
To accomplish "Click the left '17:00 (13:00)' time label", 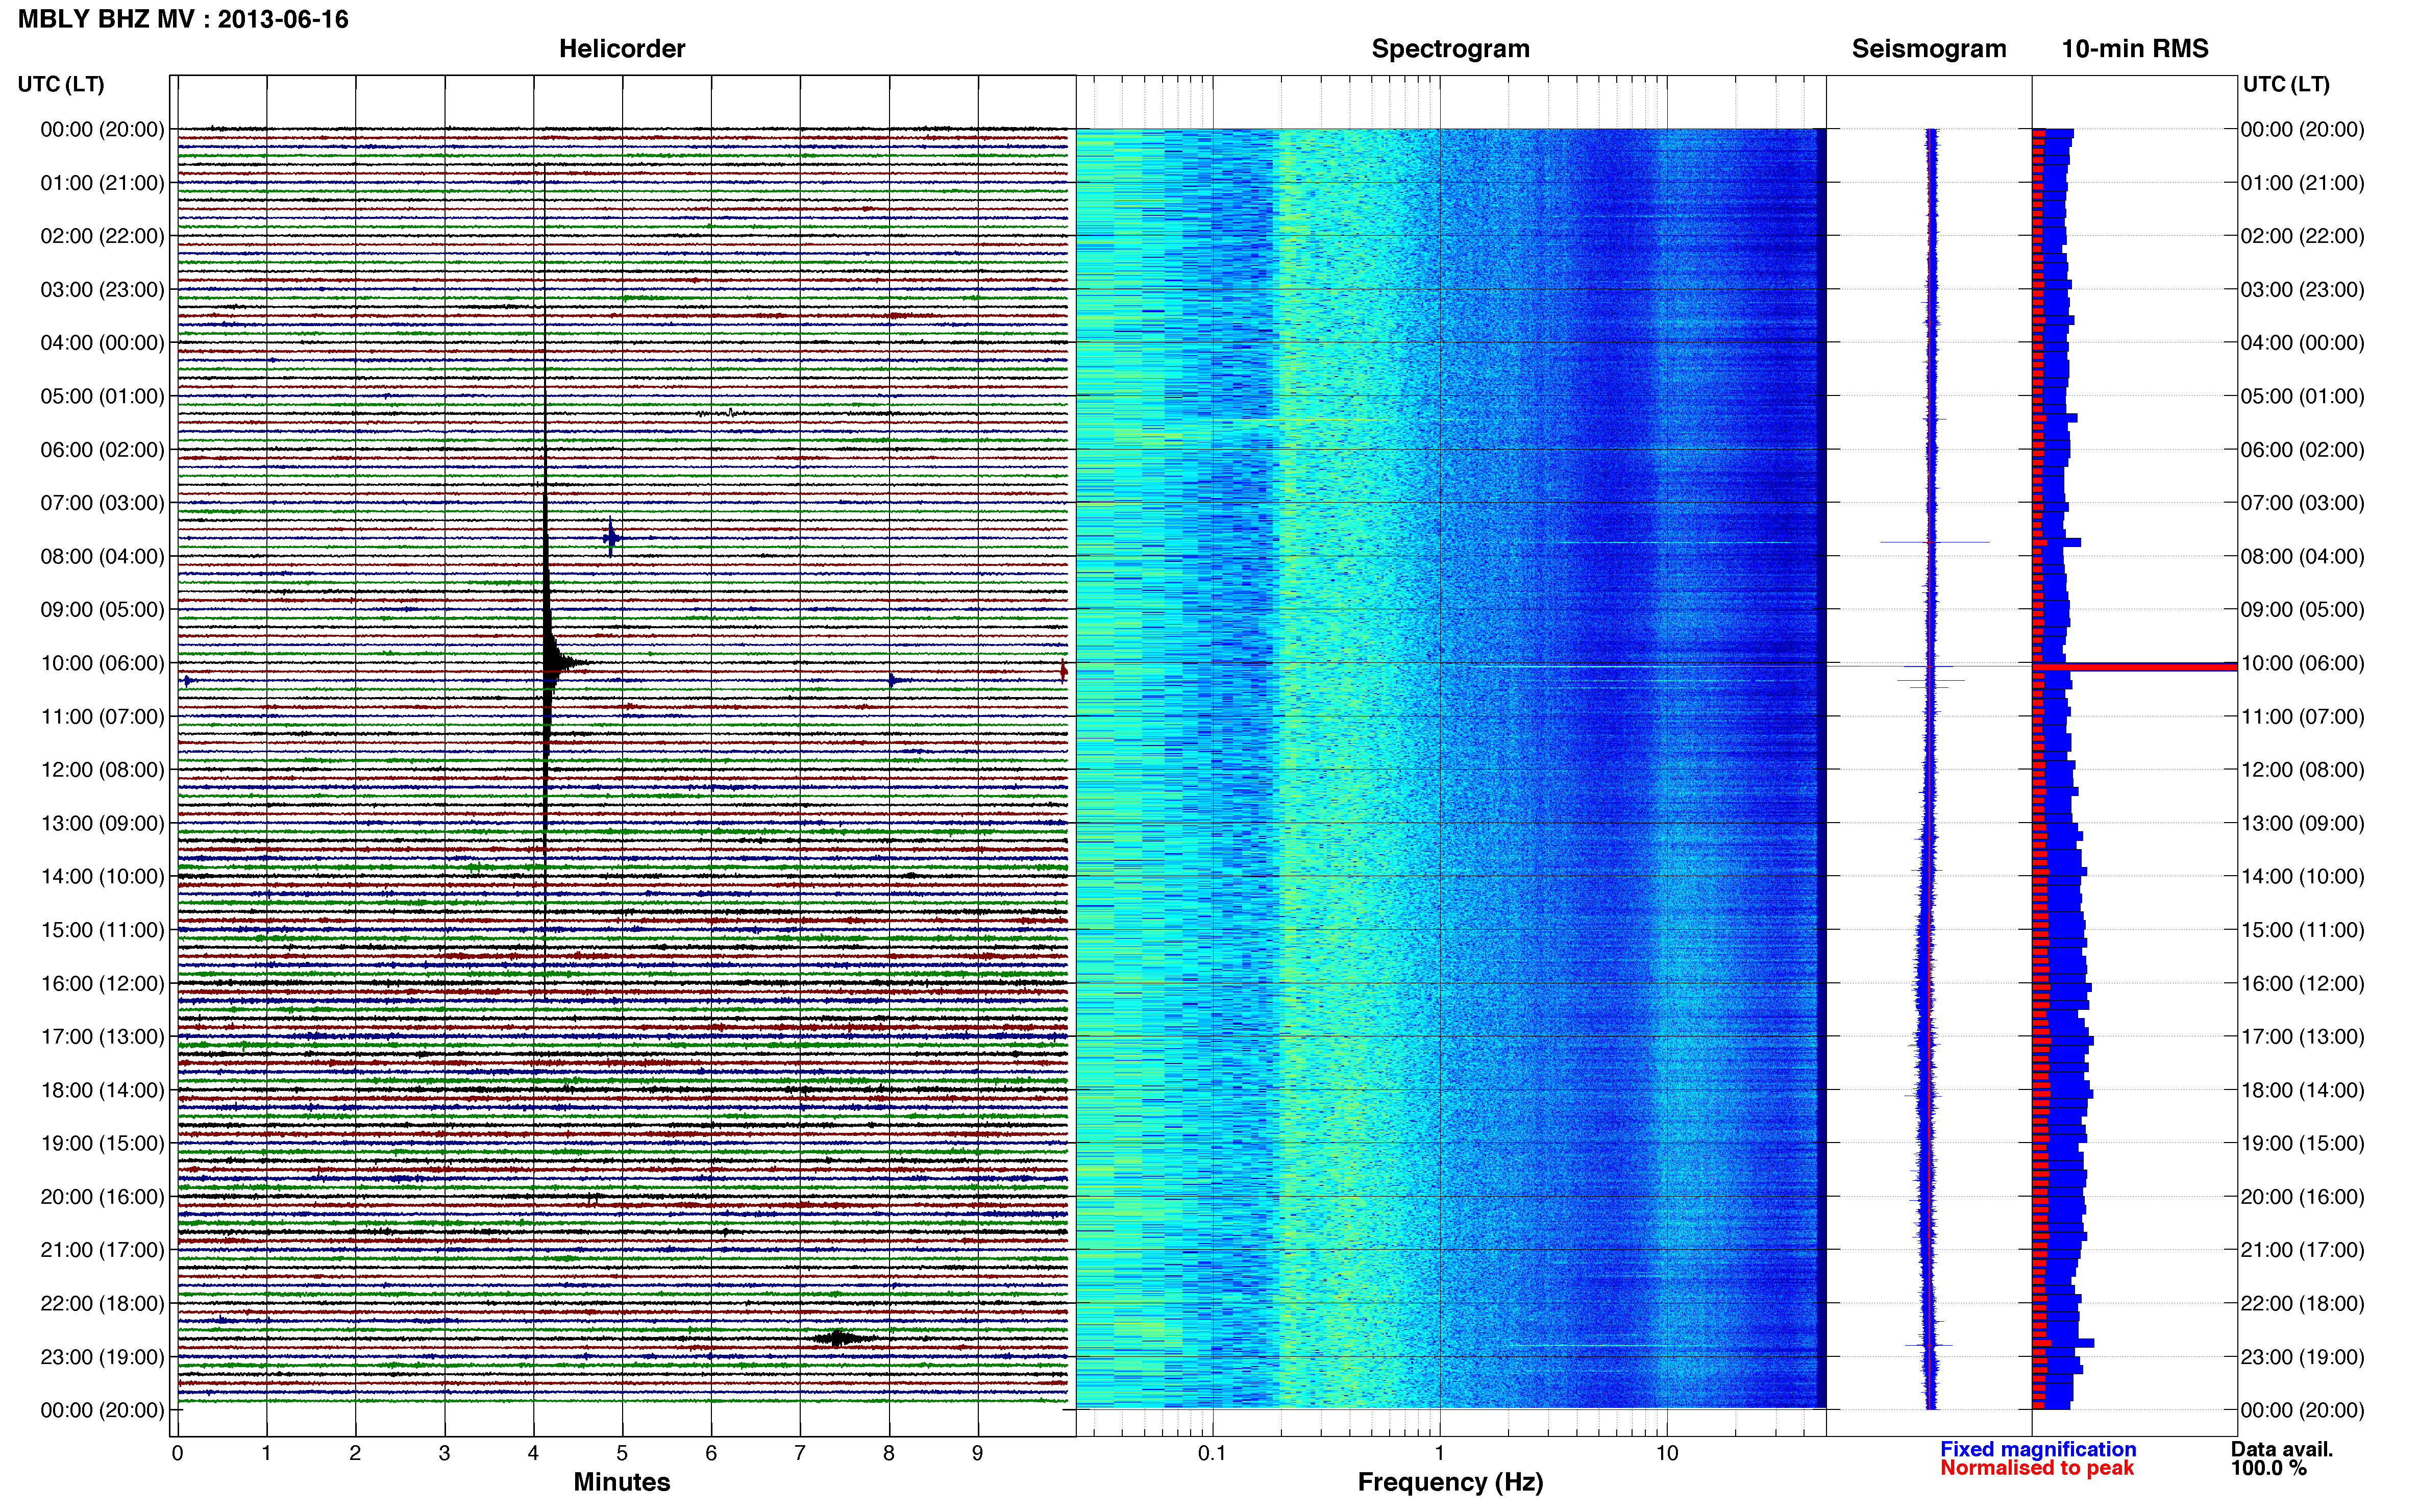I will tap(102, 1036).
